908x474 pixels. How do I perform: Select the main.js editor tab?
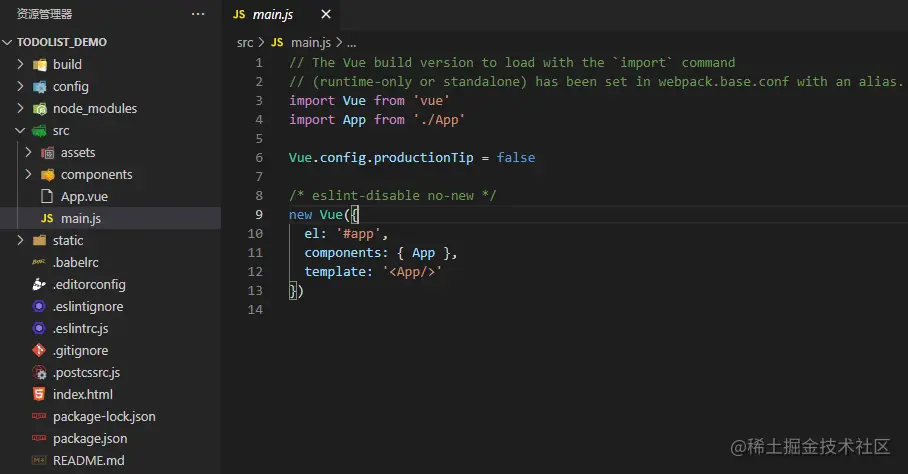[x=283, y=14]
